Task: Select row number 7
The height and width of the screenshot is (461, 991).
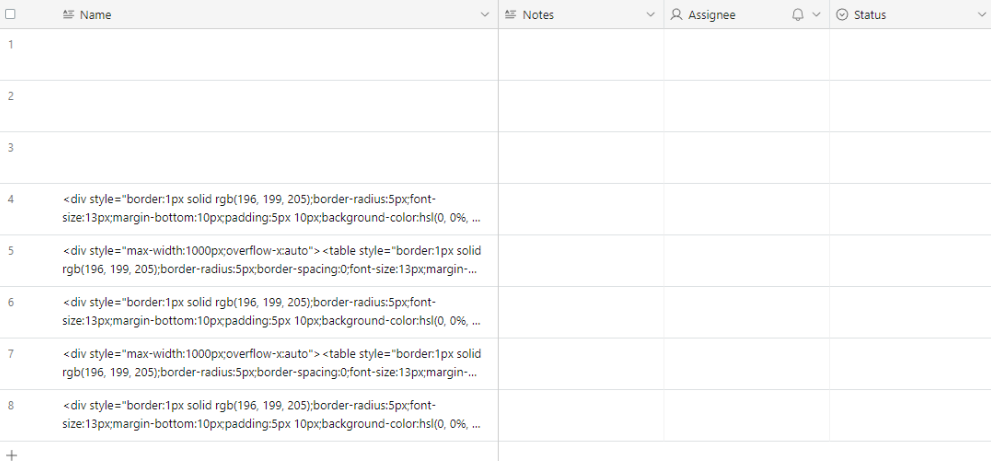Action: click(10, 353)
